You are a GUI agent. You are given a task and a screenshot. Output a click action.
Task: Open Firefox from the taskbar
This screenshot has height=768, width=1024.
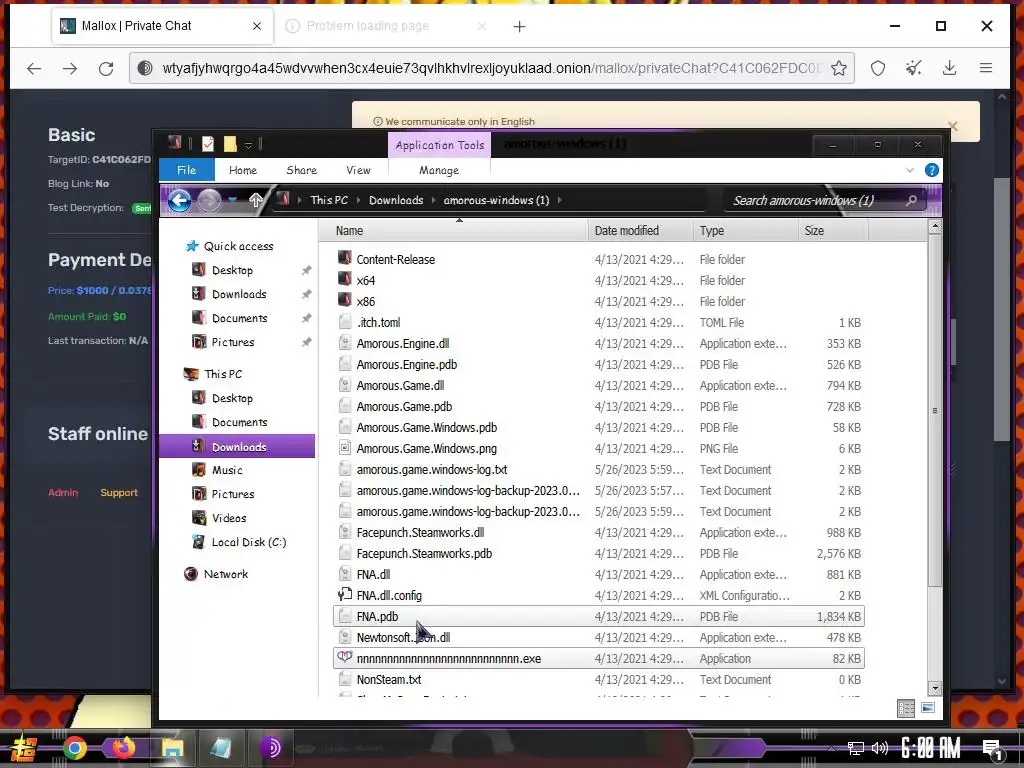point(123,748)
